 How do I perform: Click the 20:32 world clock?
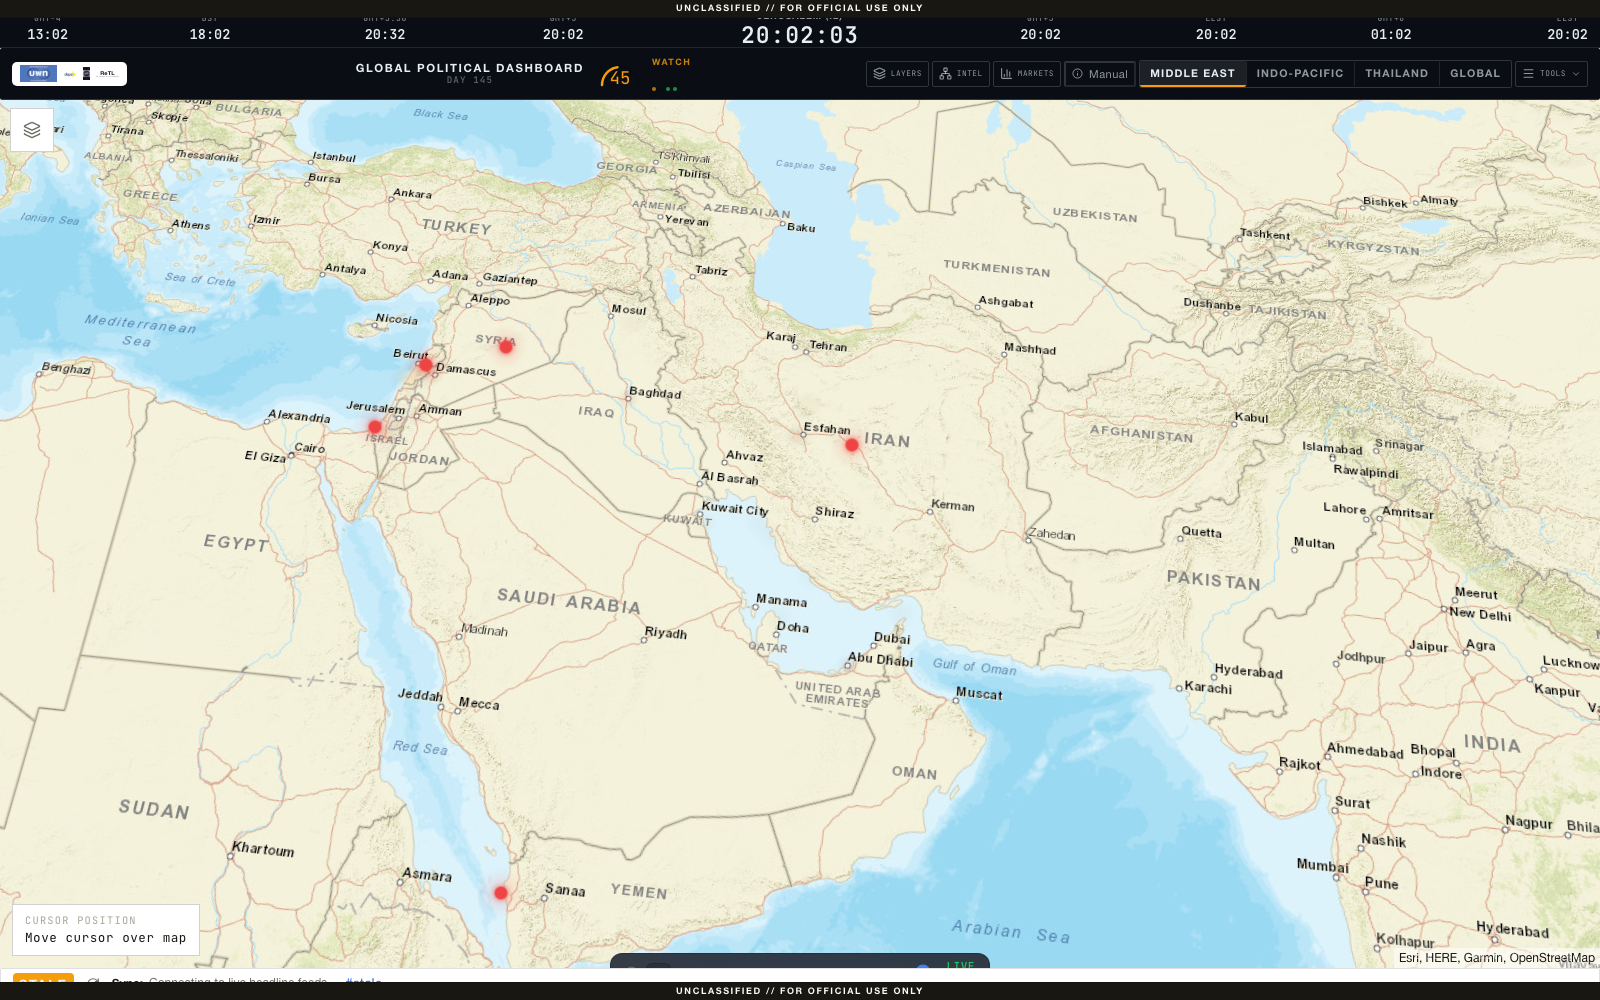pos(385,34)
